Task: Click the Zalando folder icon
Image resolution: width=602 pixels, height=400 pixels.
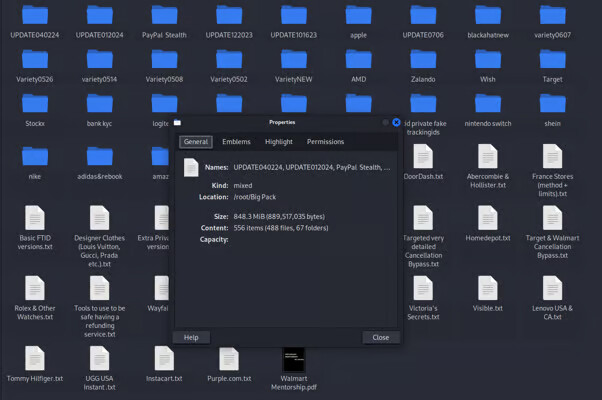Action: coord(423,60)
